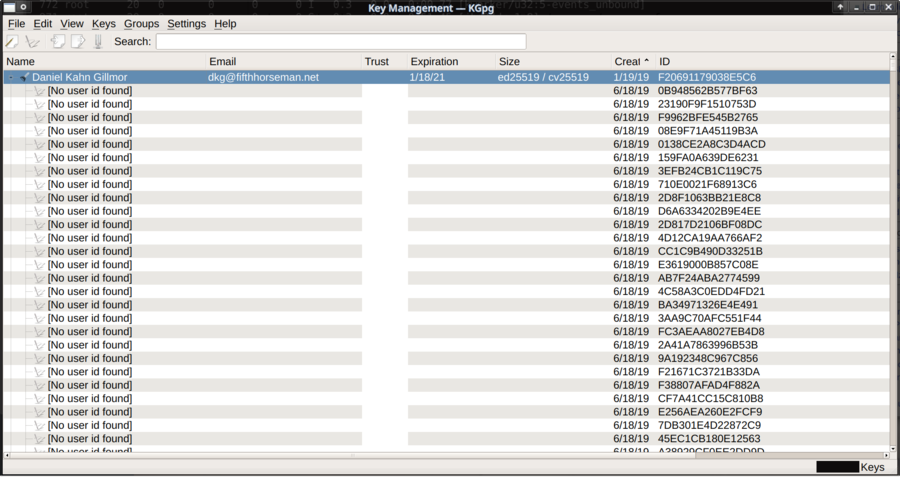Open the Keys menu
The image size is (900, 477).
tap(103, 24)
